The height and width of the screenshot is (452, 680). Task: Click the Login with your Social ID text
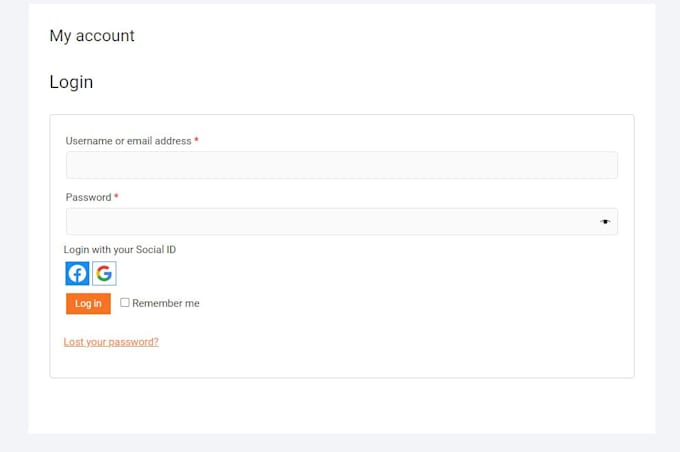coord(120,250)
